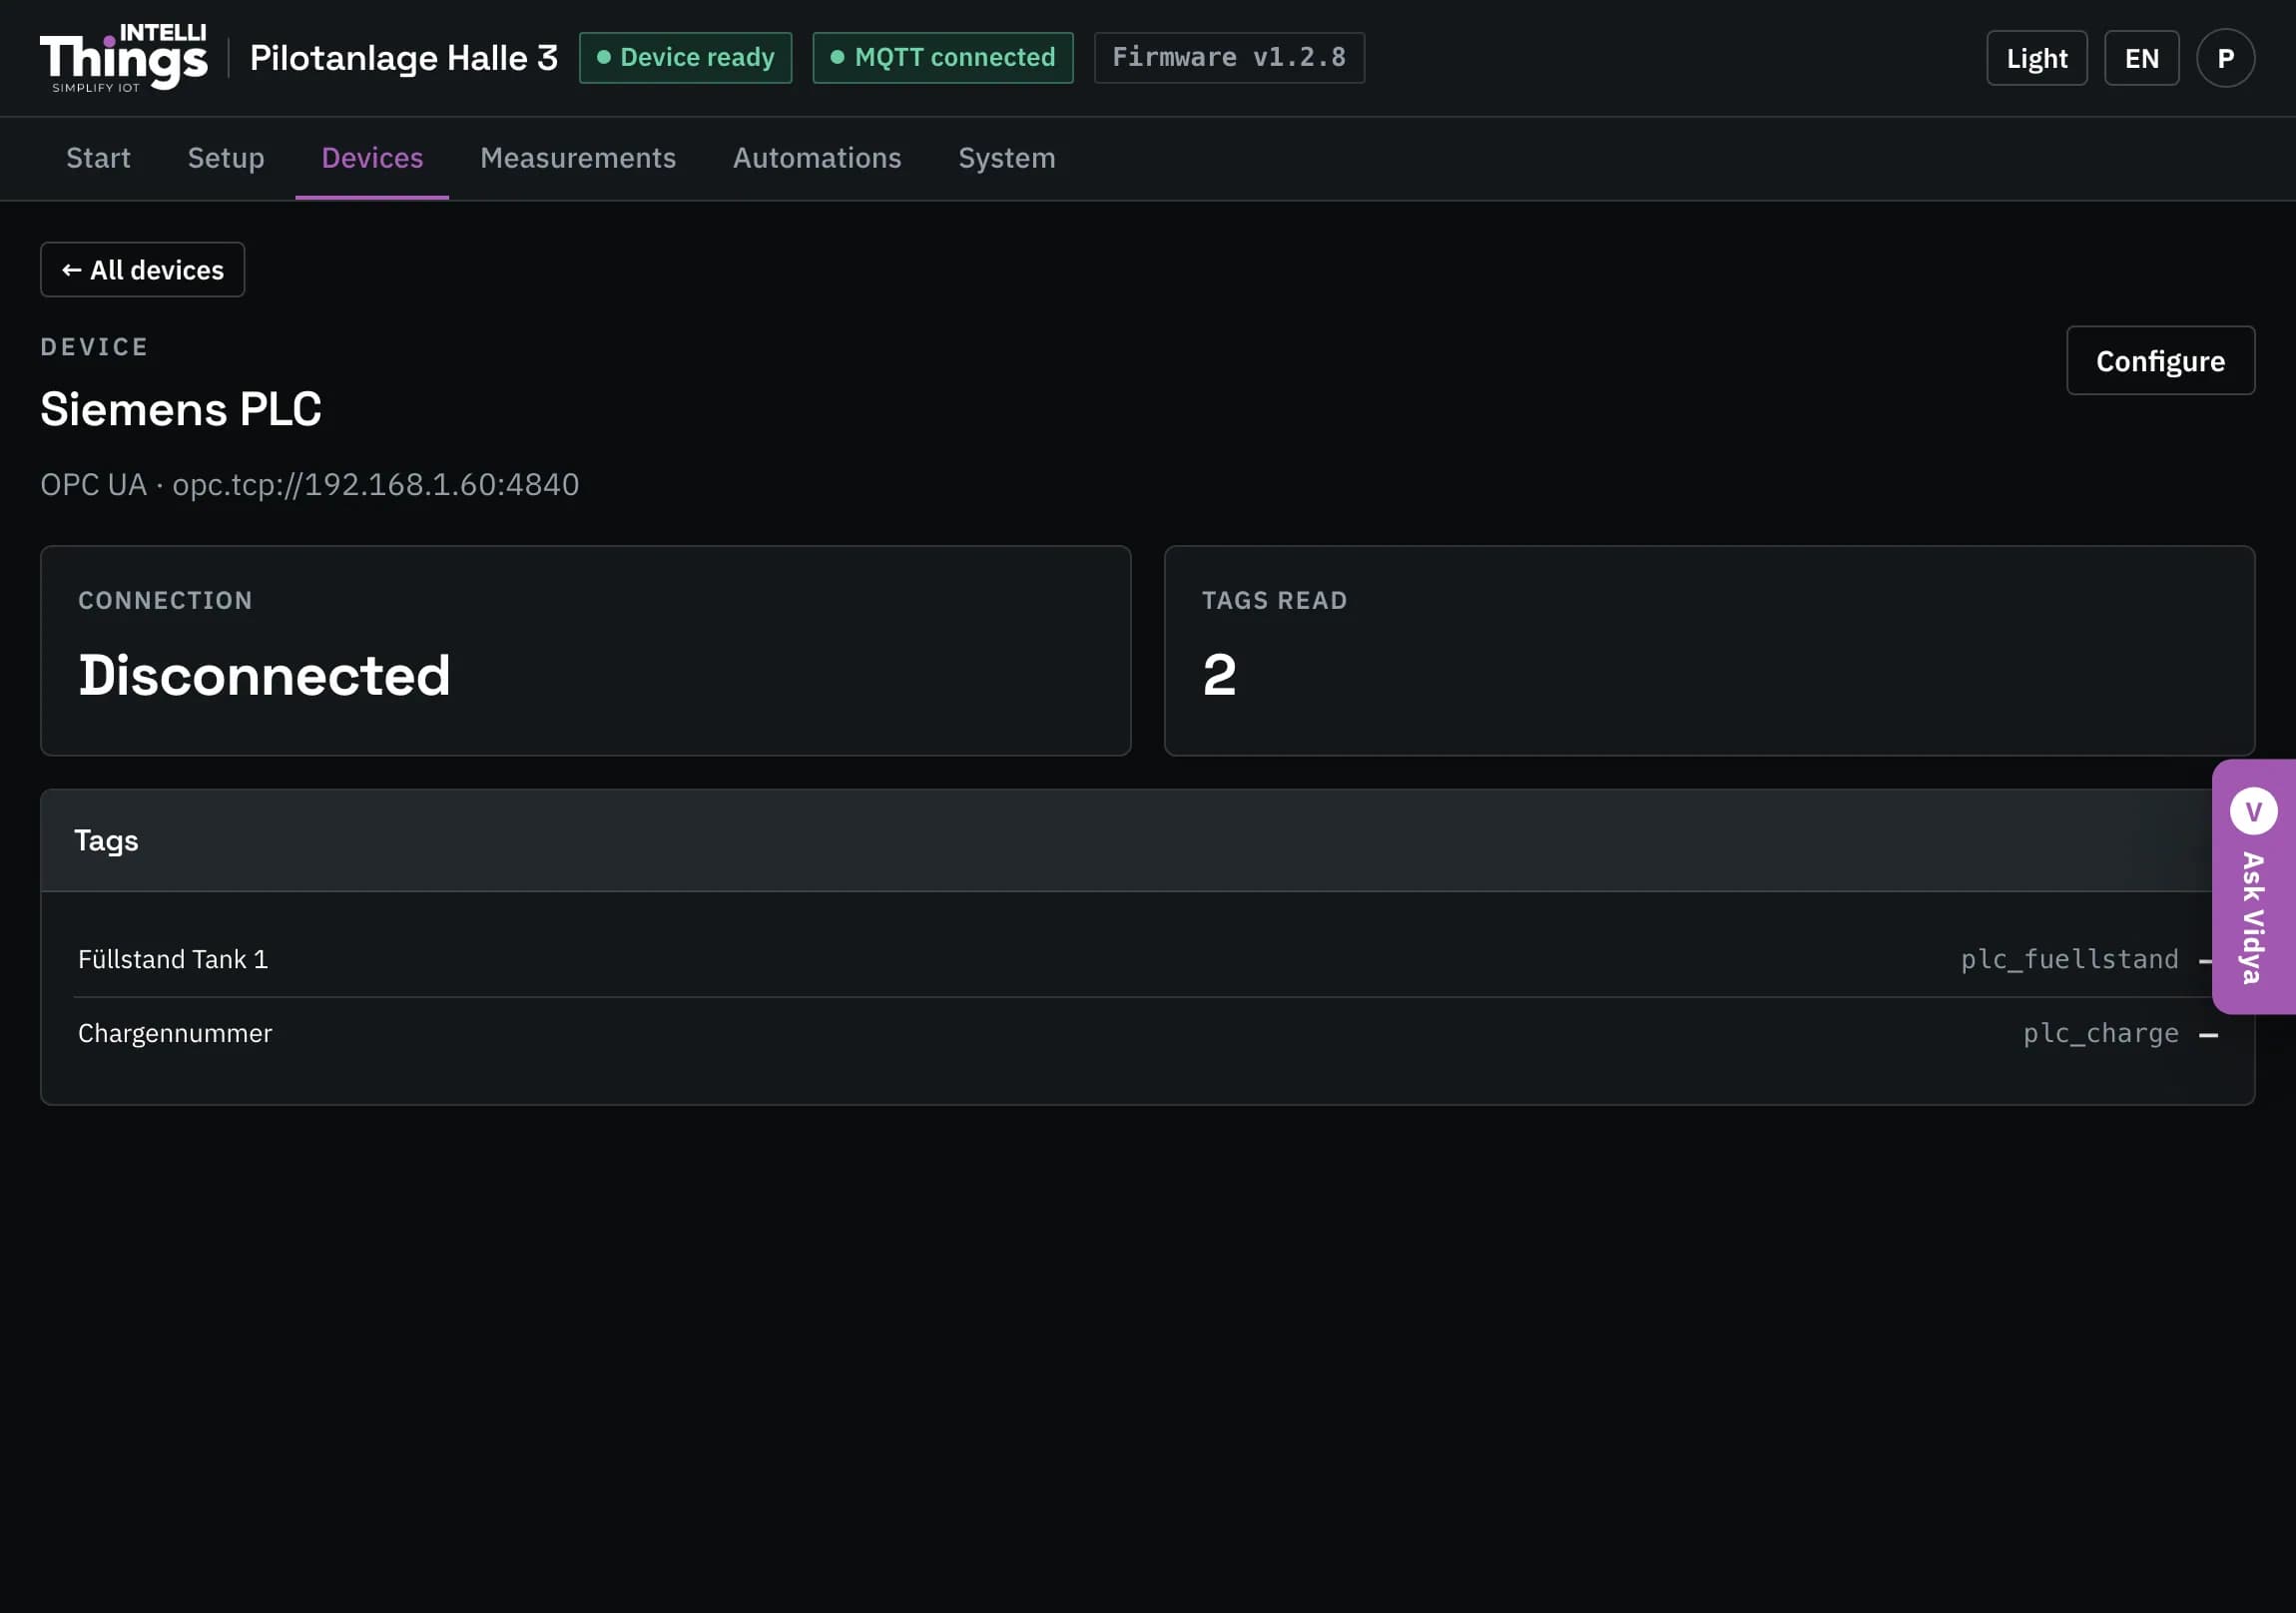Go to the Start tab
The width and height of the screenshot is (2296, 1613).
click(98, 158)
